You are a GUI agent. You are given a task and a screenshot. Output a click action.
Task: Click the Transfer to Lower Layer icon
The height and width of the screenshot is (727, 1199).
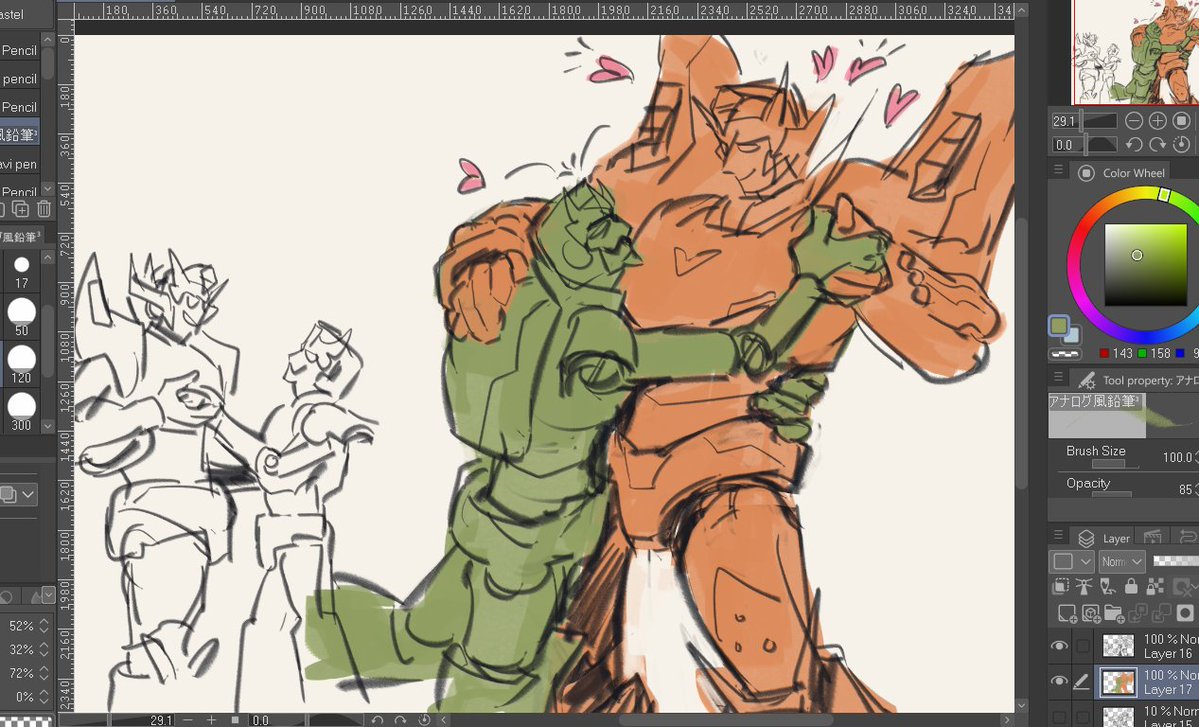coord(1138,613)
